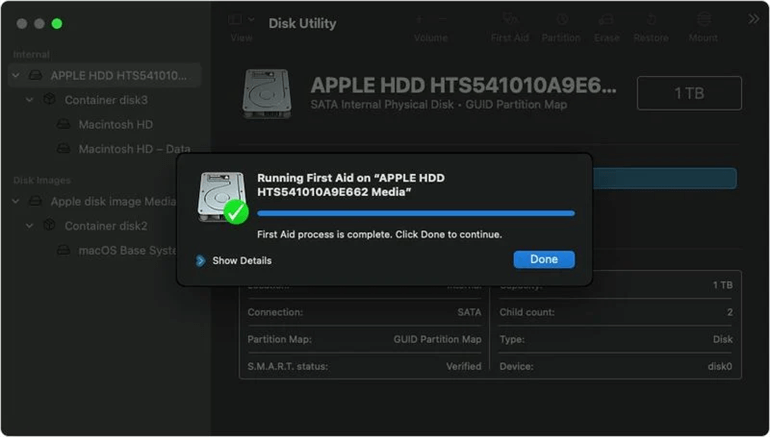The image size is (770, 437).
Task: Open the toolbar overflow double-chevron
Action: coord(753,19)
